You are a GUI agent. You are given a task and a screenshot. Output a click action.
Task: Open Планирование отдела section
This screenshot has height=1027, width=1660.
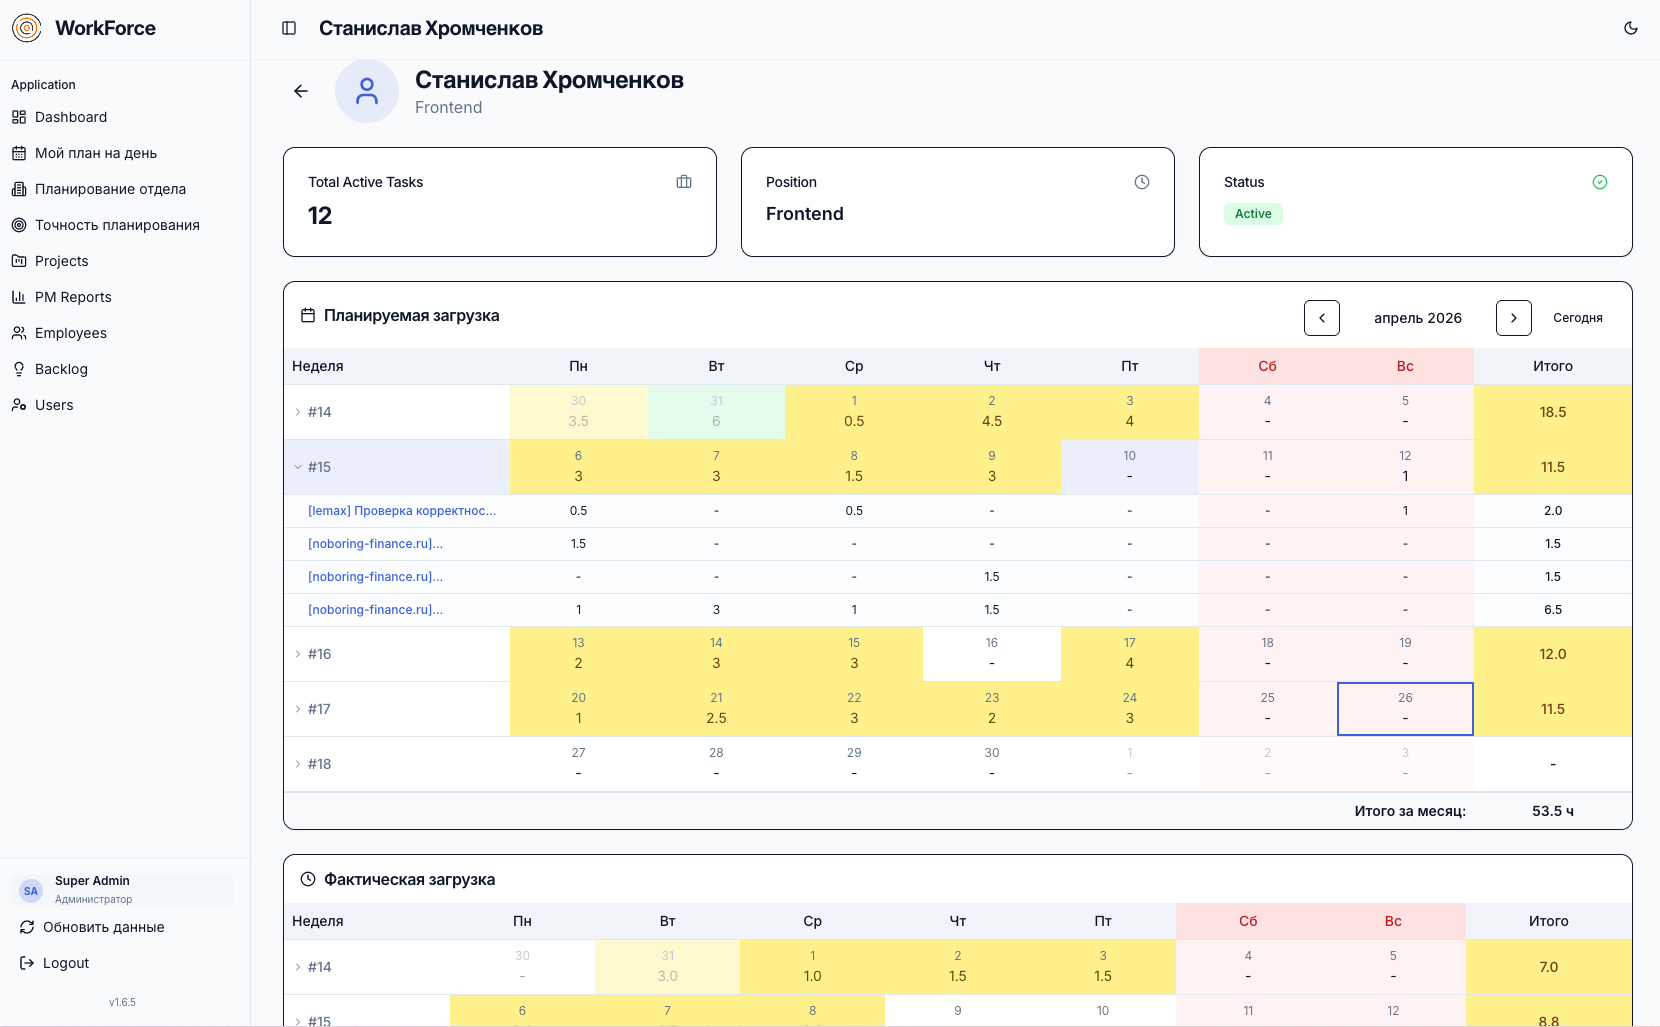[110, 189]
